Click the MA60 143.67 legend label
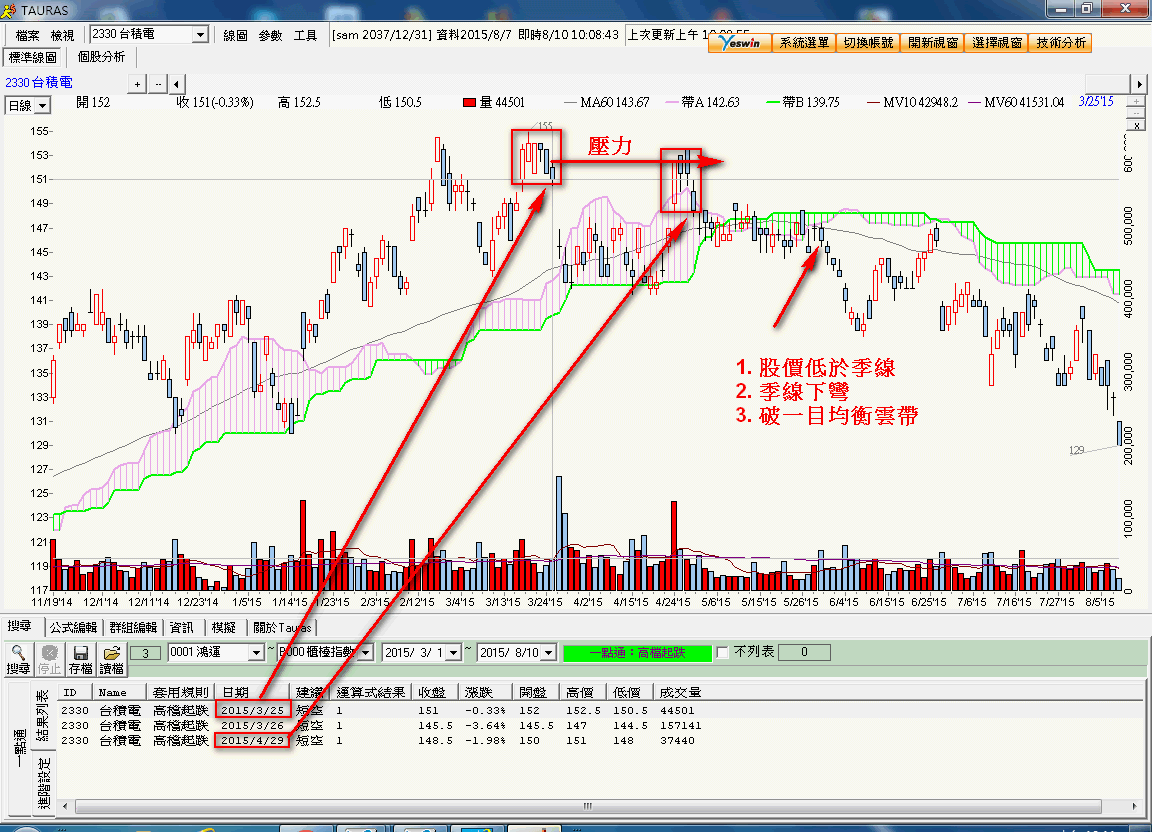1152x832 pixels. click(x=615, y=103)
